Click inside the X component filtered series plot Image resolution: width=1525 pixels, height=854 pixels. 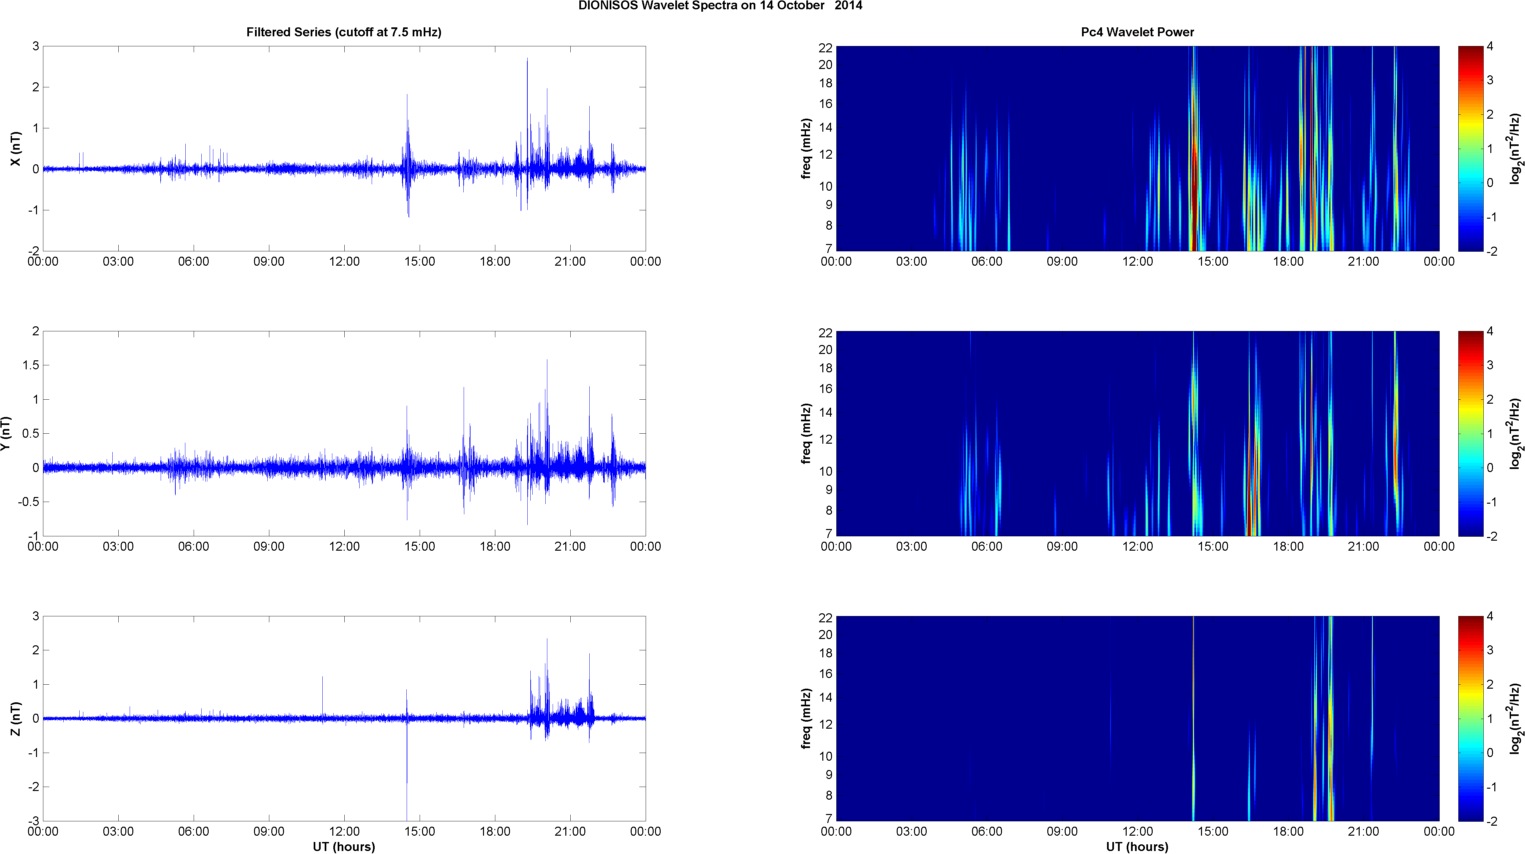(x=344, y=149)
